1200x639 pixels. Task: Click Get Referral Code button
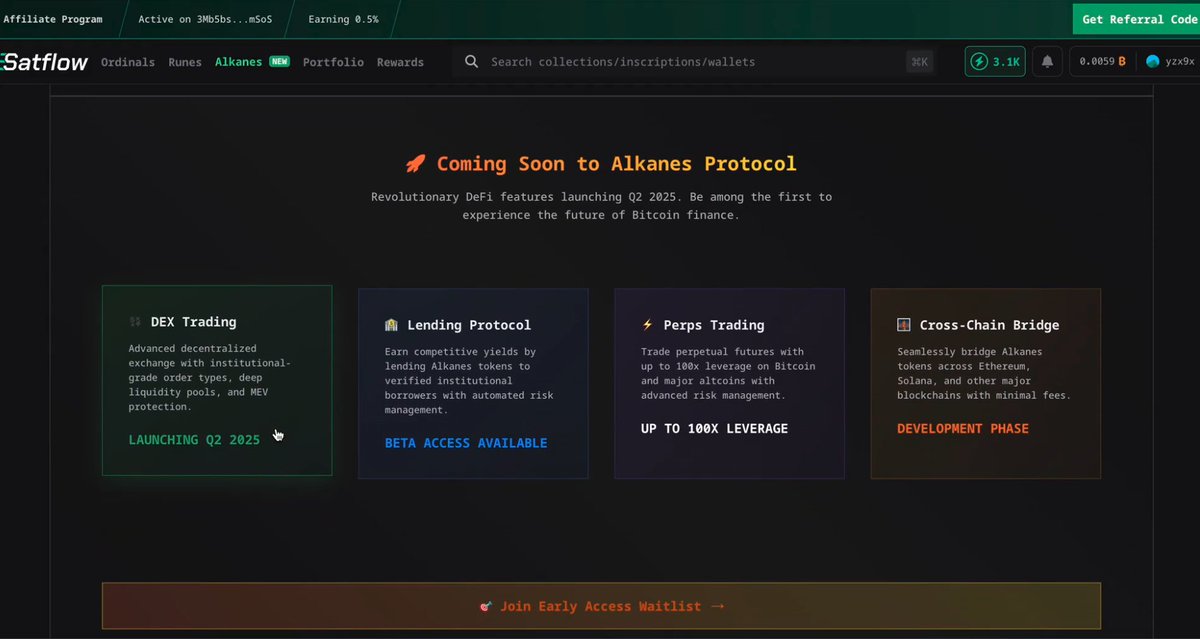pyautogui.click(x=1136, y=19)
